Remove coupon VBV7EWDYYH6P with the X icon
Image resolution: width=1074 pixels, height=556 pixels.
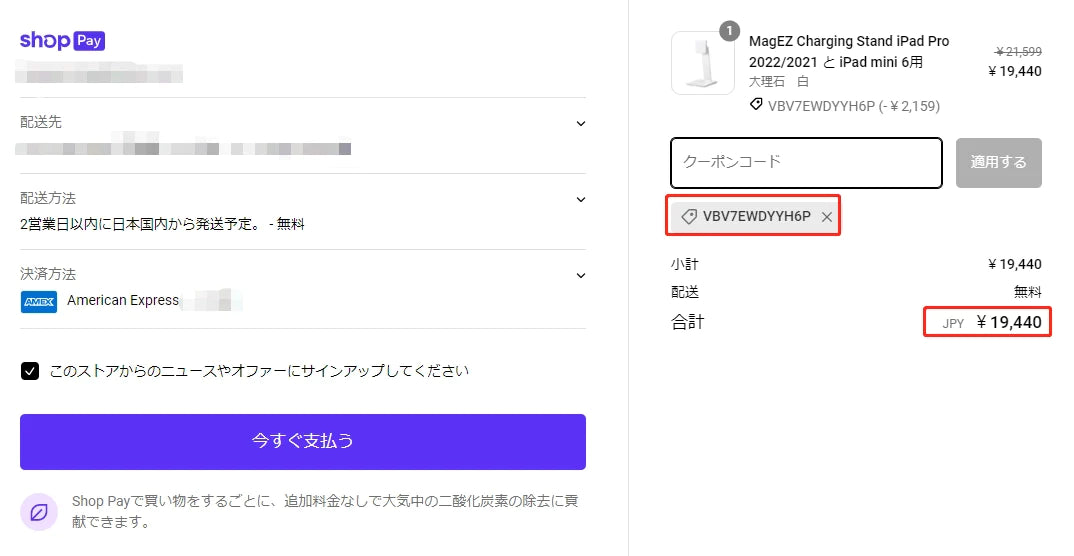pyautogui.click(x=827, y=217)
